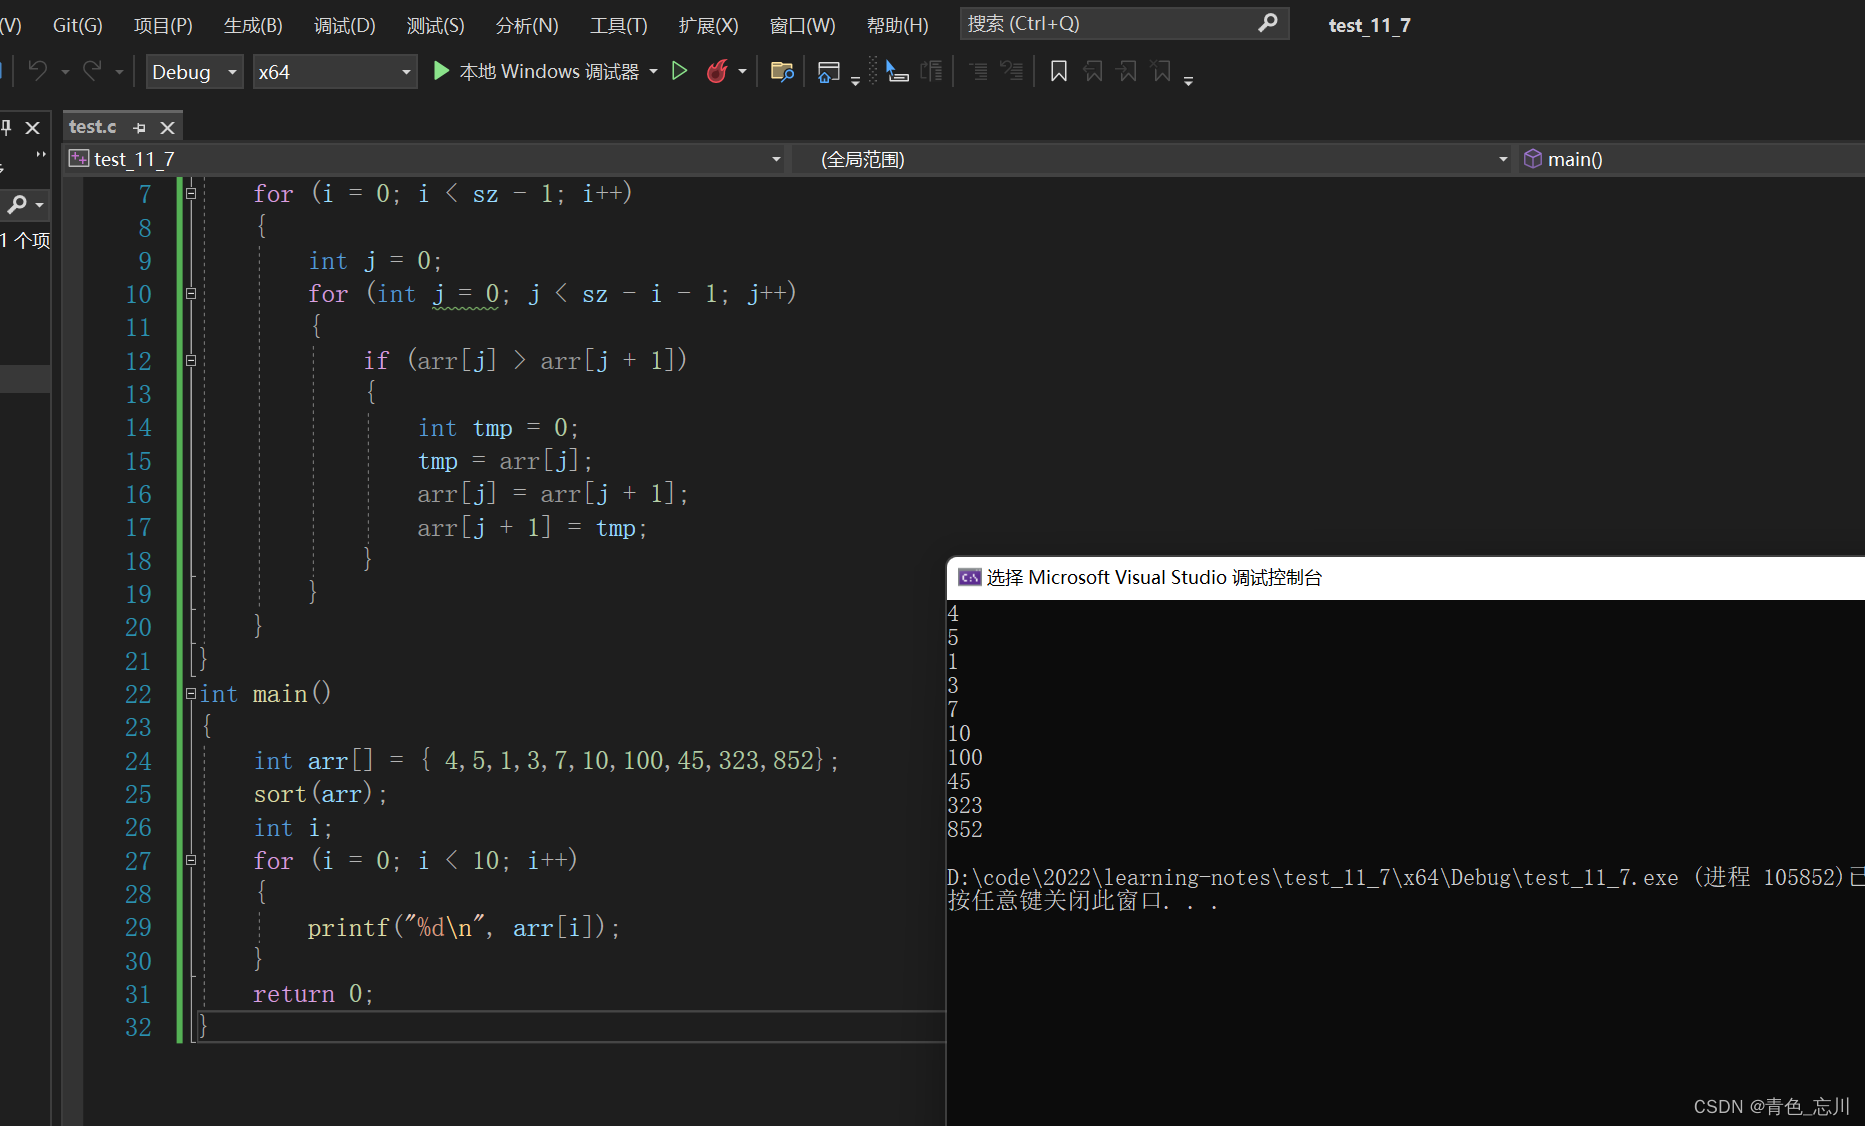Click the test_11_7 breadcrumb in the navigation bar
This screenshot has width=1865, height=1126.
[132, 158]
